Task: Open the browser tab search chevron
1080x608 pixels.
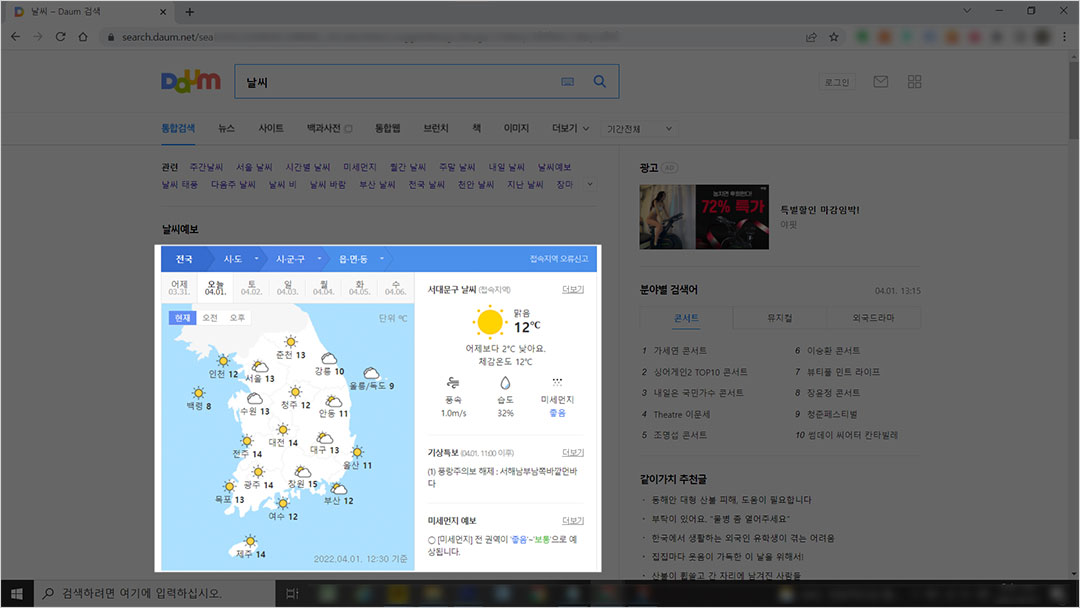Action: tap(967, 11)
